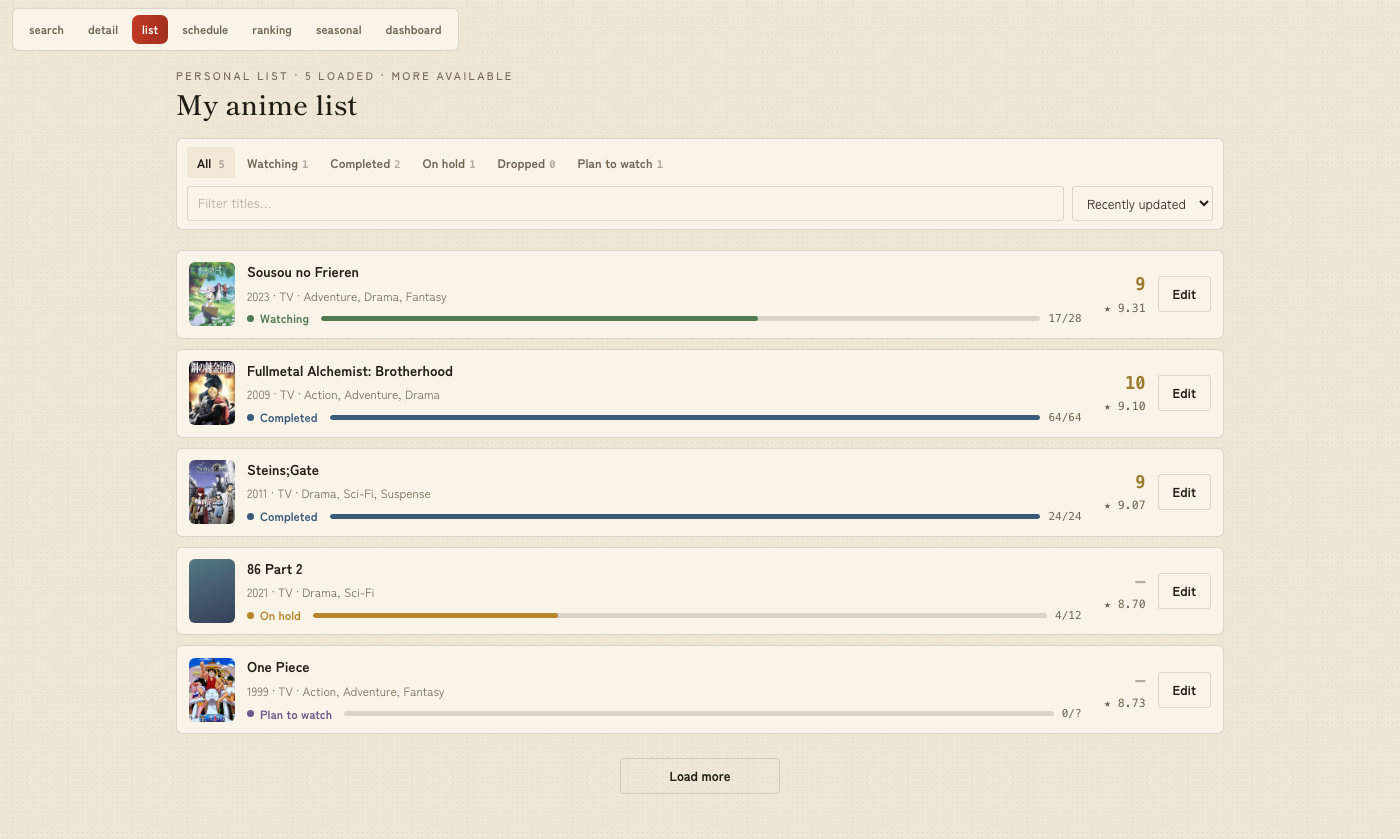Click the One Piece progress bar

(699, 714)
